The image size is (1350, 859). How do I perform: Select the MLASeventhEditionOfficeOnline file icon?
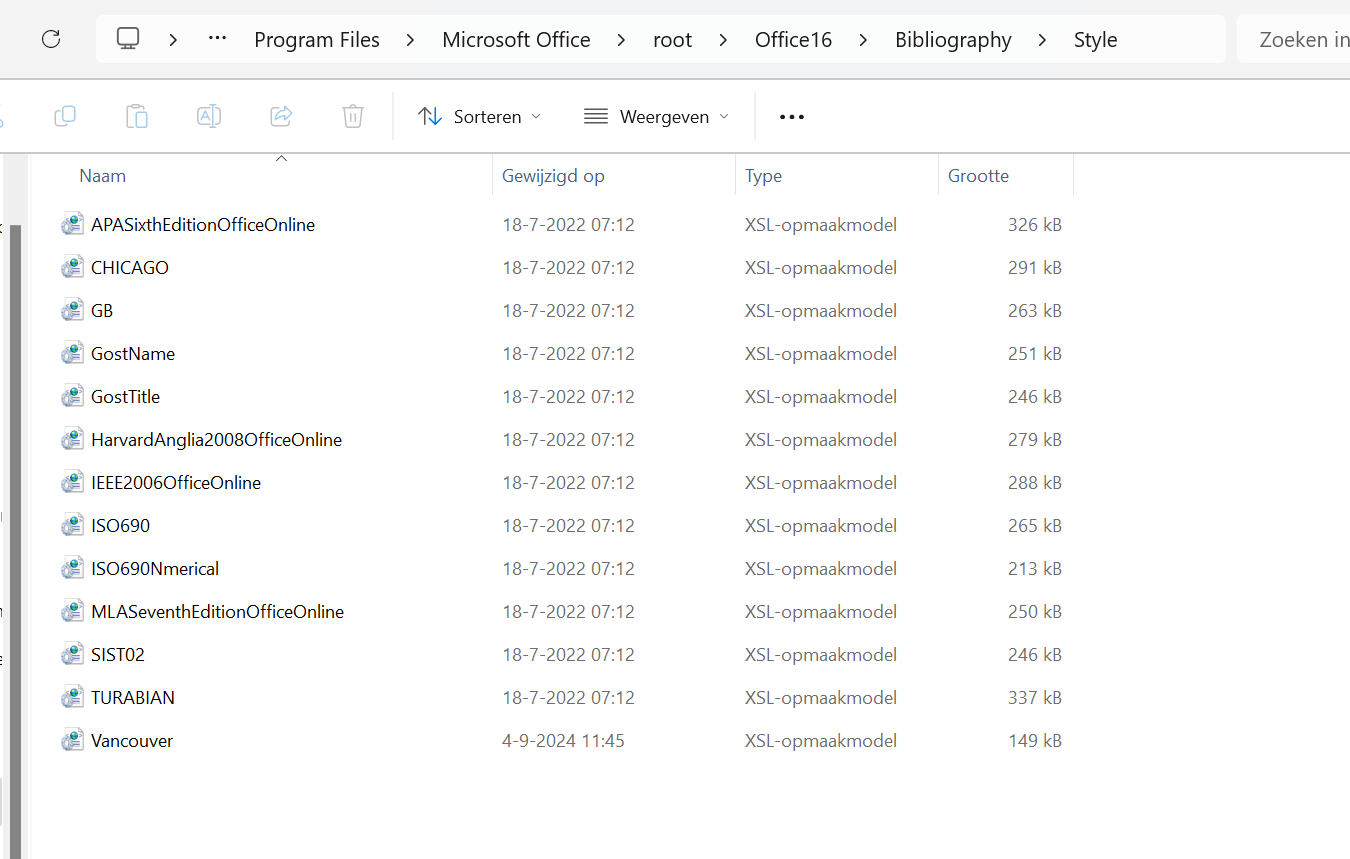pyautogui.click(x=72, y=612)
